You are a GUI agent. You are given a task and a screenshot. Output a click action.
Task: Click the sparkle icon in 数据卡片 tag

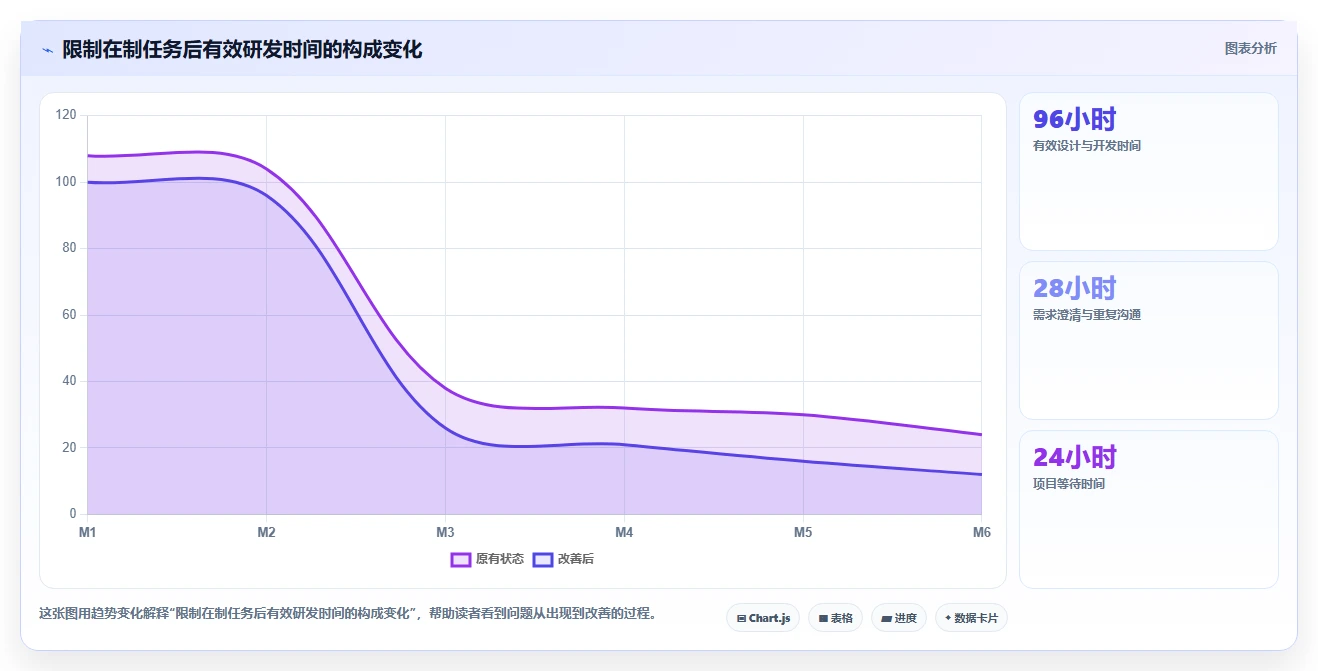948,618
